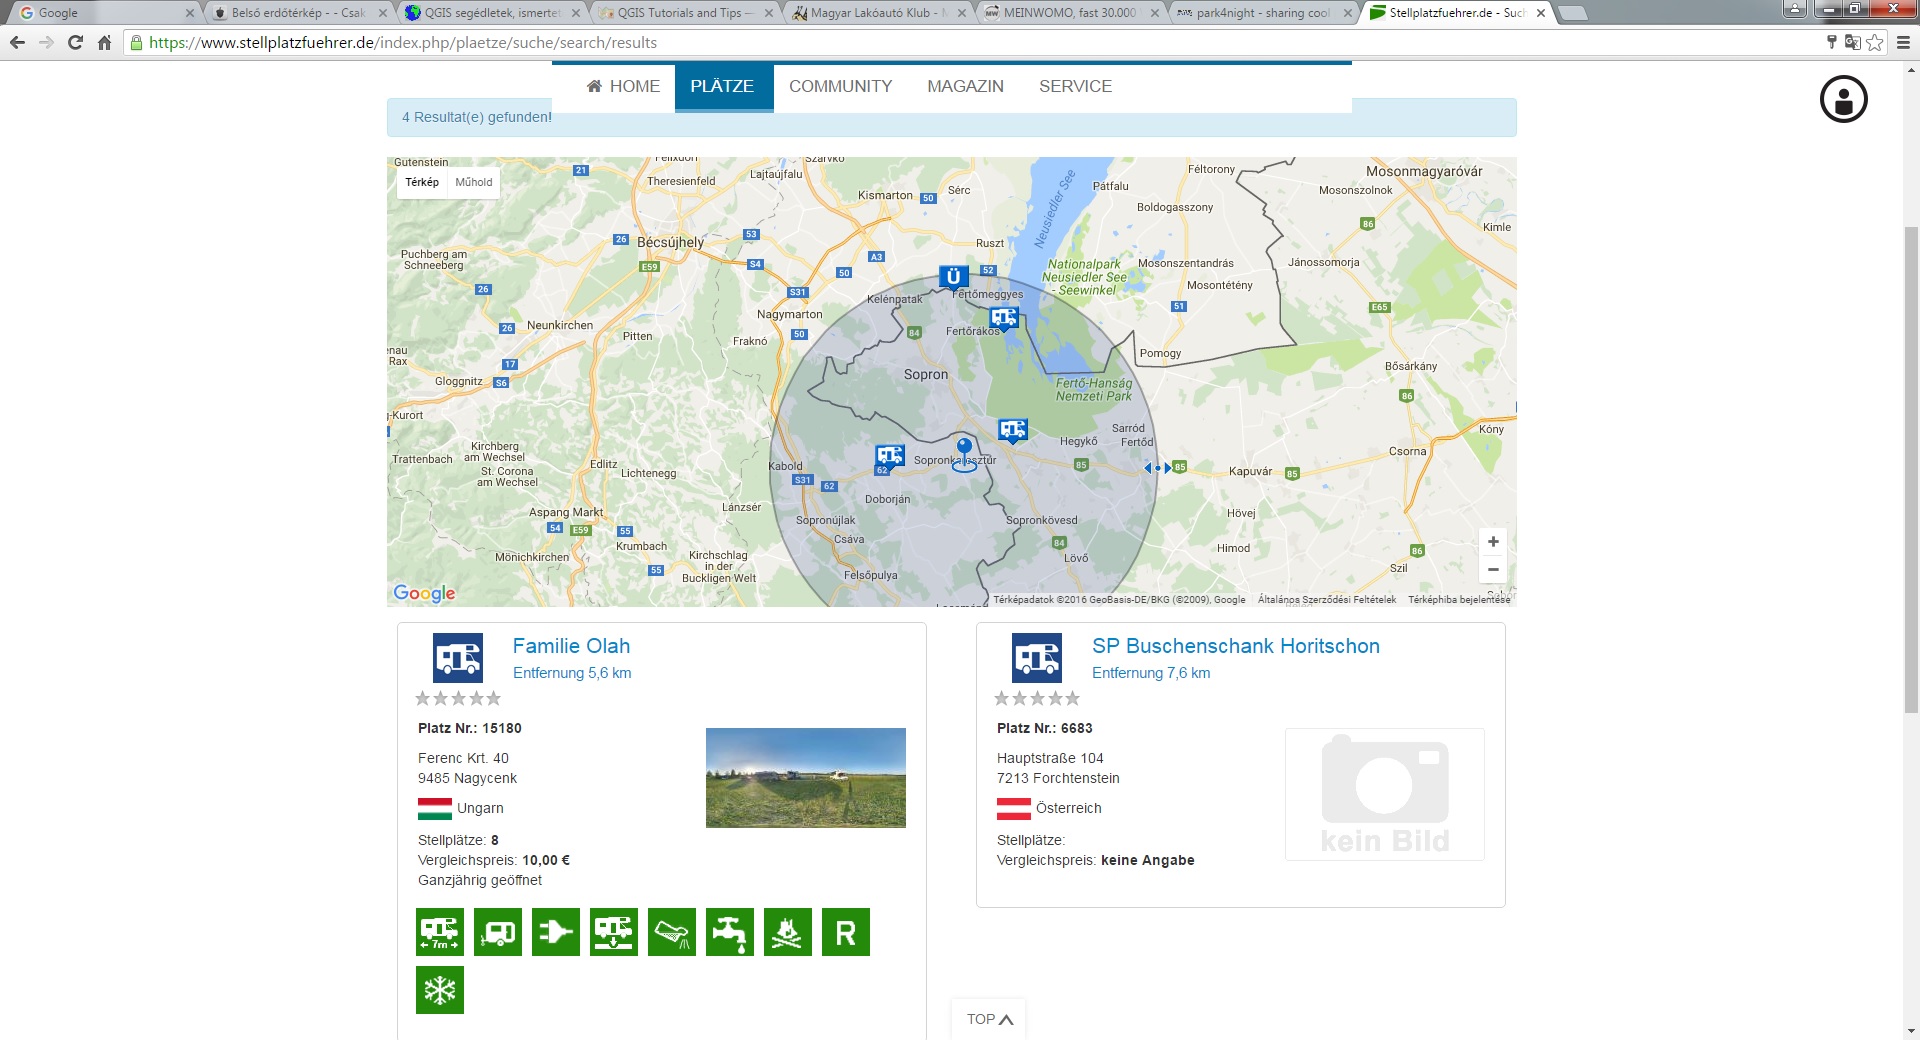Click the electricity plug icon
This screenshot has height=1040, width=1920.
[x=556, y=932]
